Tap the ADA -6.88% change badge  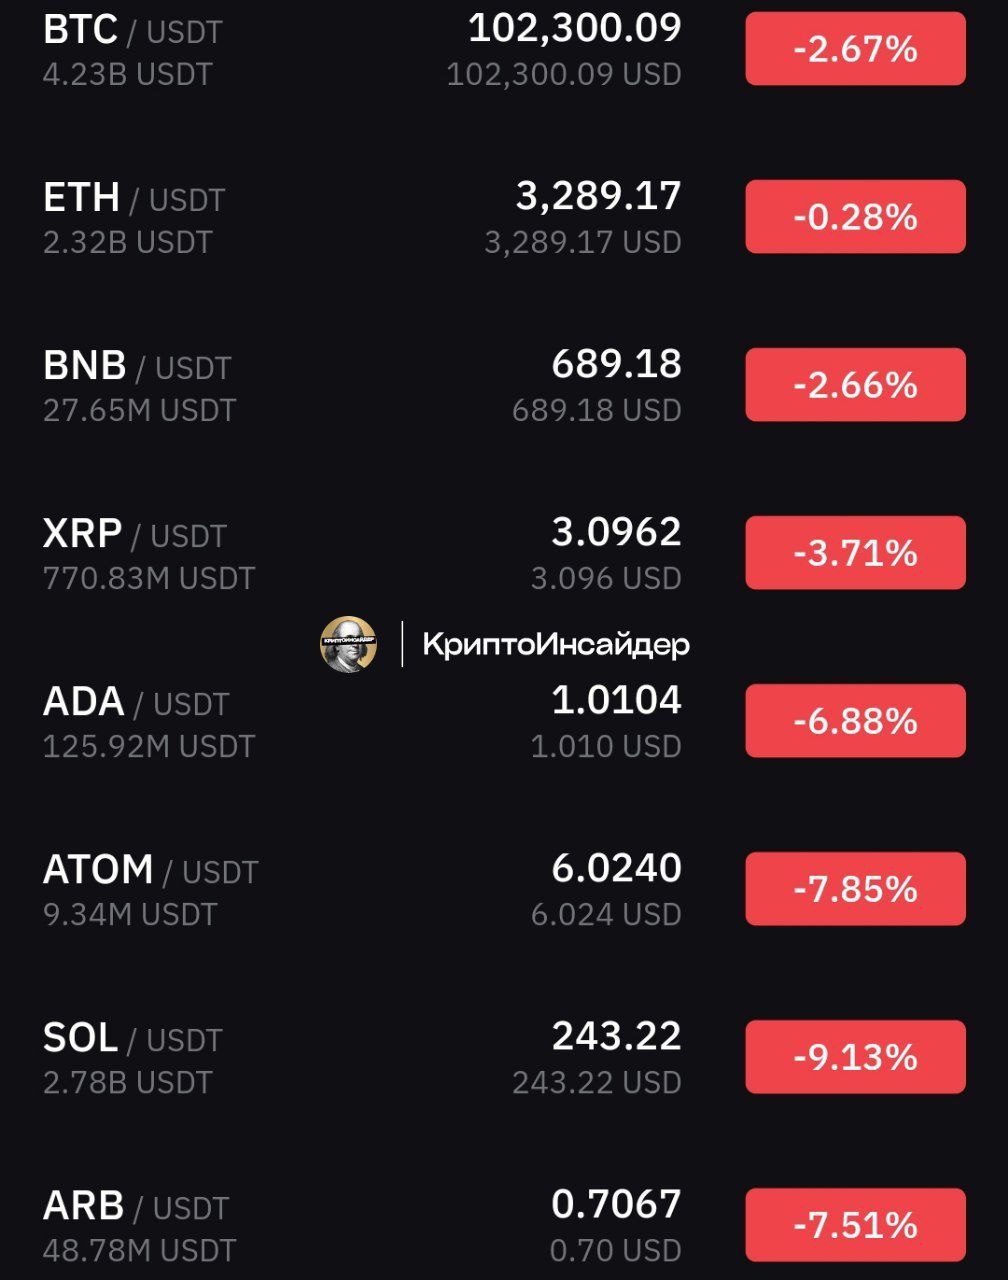(x=855, y=721)
